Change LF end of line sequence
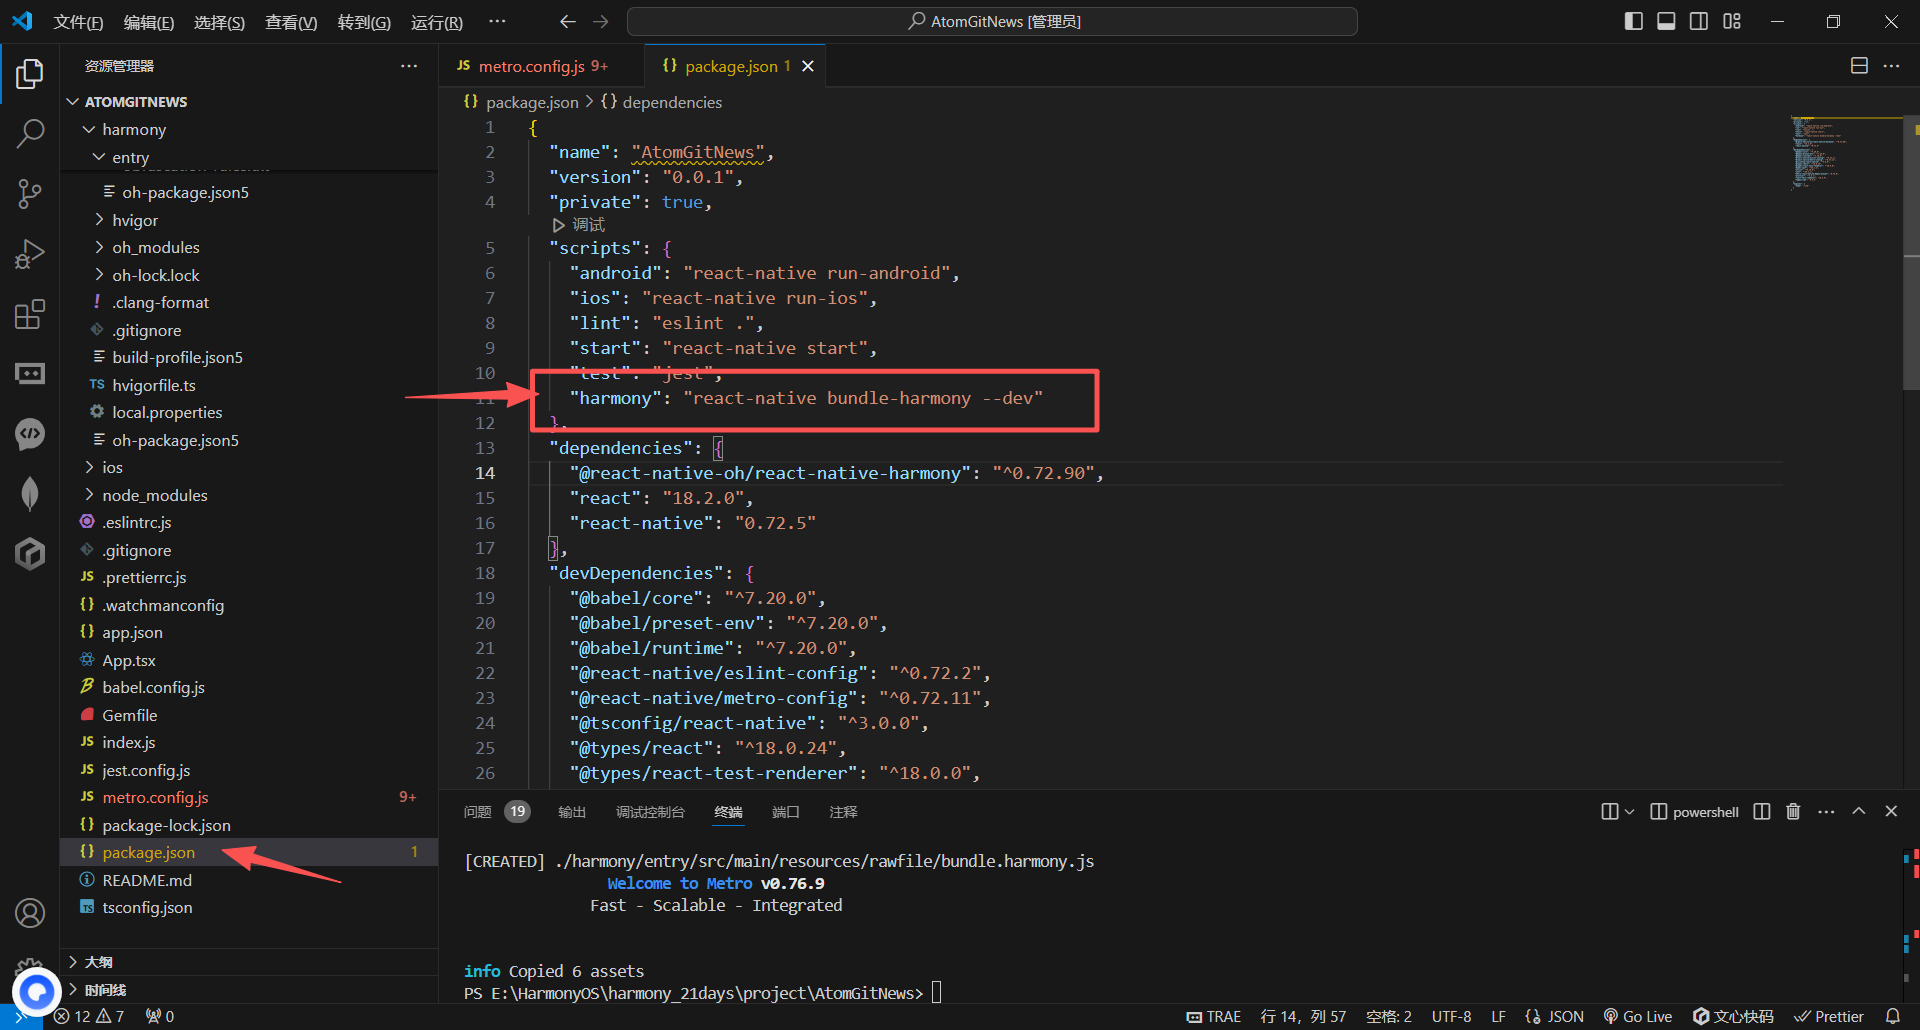The height and width of the screenshot is (1030, 1920). (x=1498, y=1016)
